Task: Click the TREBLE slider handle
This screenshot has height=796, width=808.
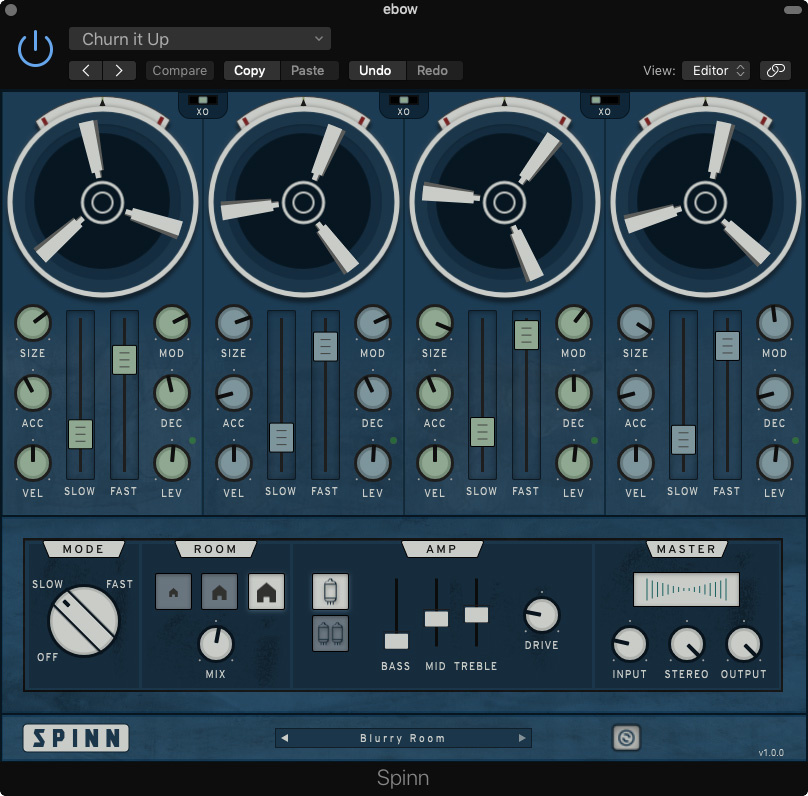Action: coord(476,615)
